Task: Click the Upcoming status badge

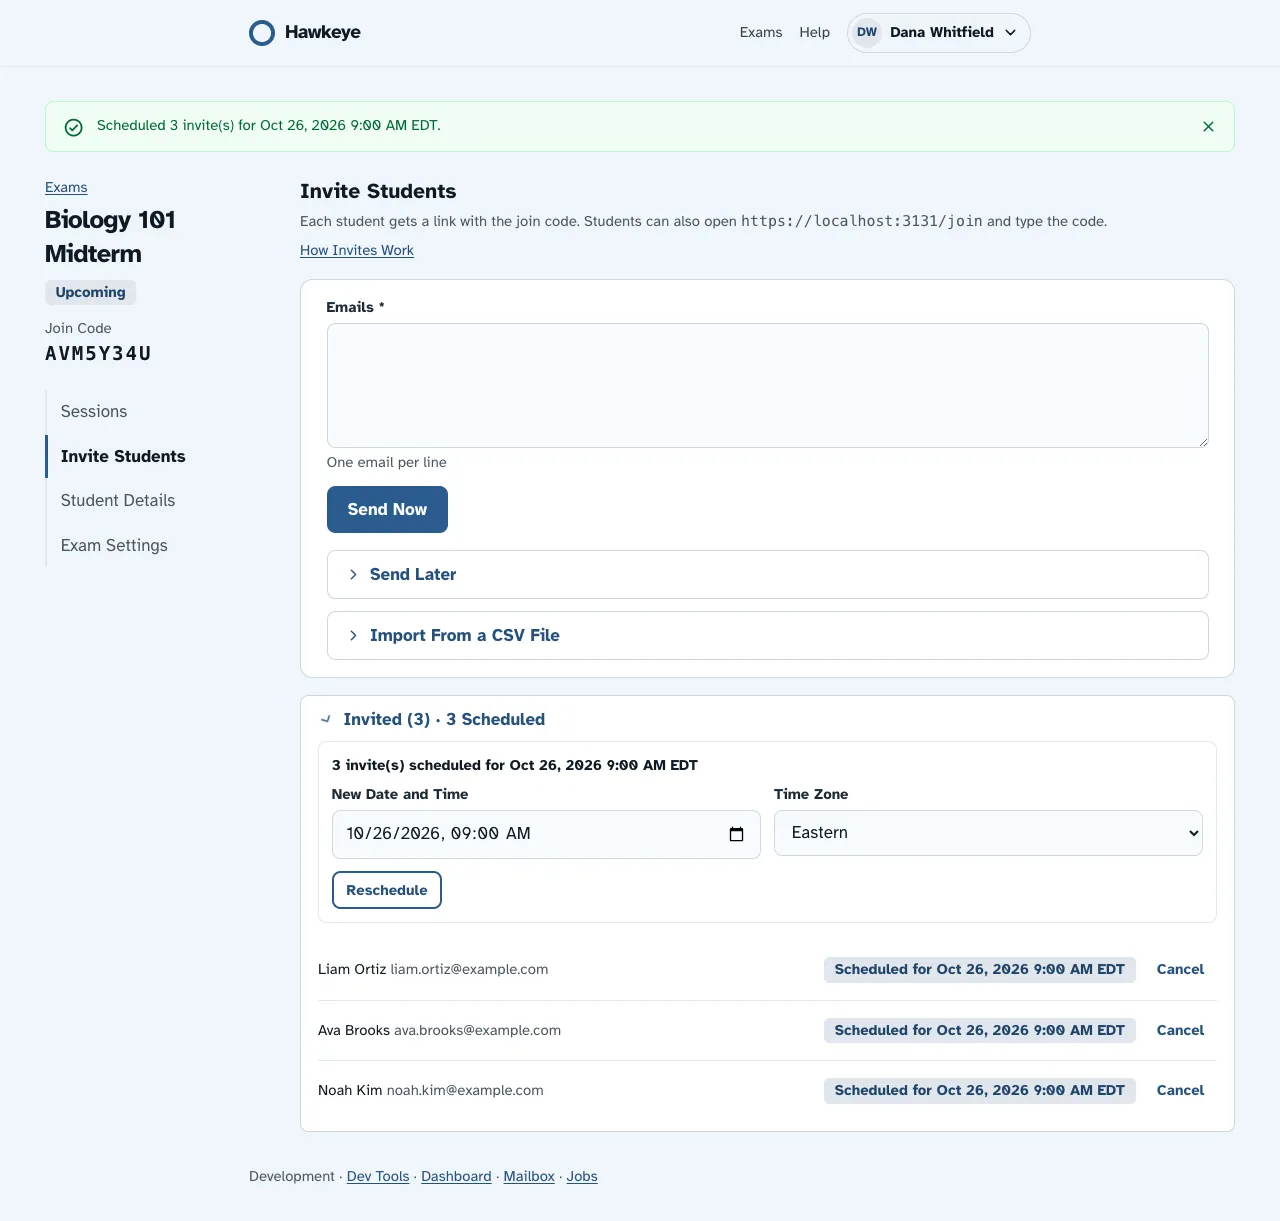Action: (x=91, y=292)
